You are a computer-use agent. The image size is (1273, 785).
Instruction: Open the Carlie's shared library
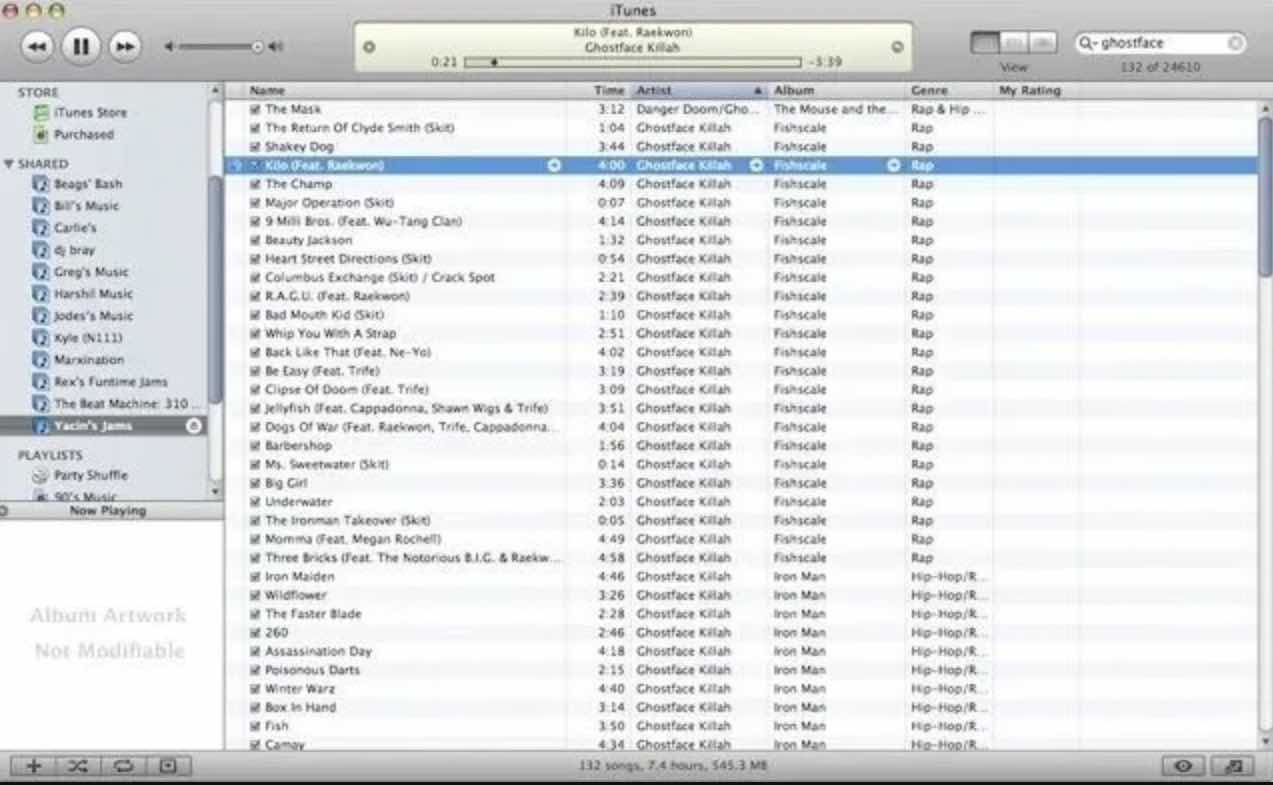point(65,228)
